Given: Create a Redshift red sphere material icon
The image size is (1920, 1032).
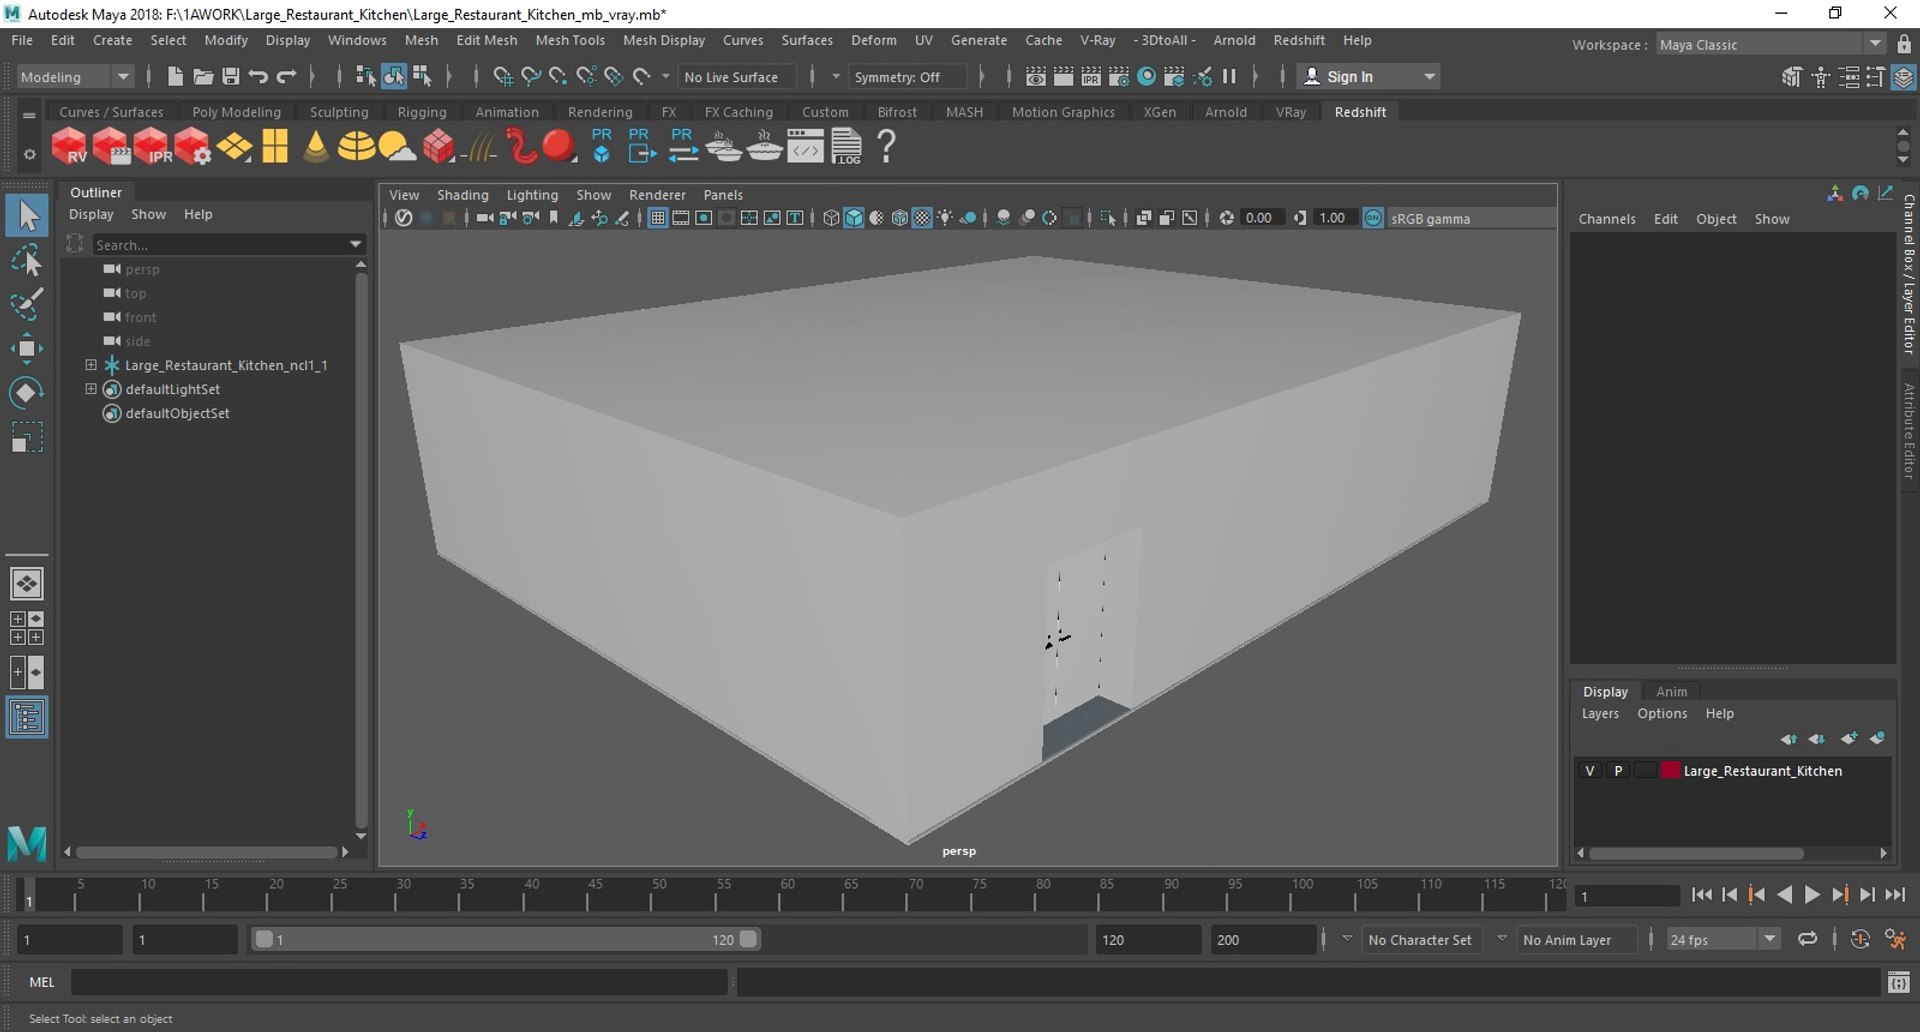Looking at the screenshot, I should click(559, 147).
